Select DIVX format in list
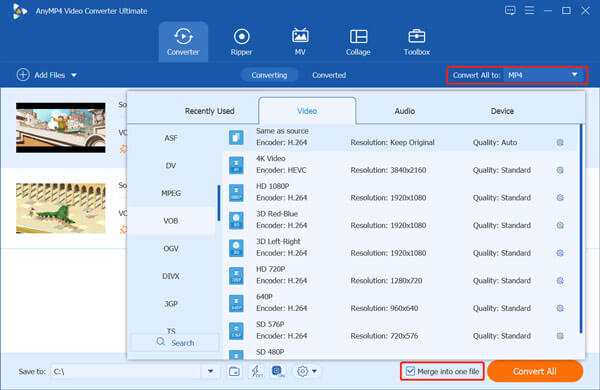This screenshot has width=600, height=390. click(x=171, y=276)
